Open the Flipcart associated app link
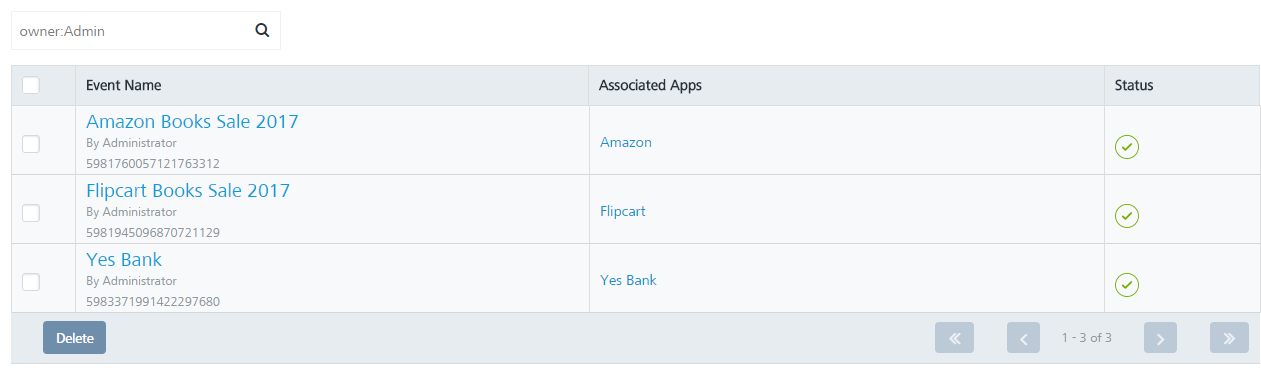 625,211
